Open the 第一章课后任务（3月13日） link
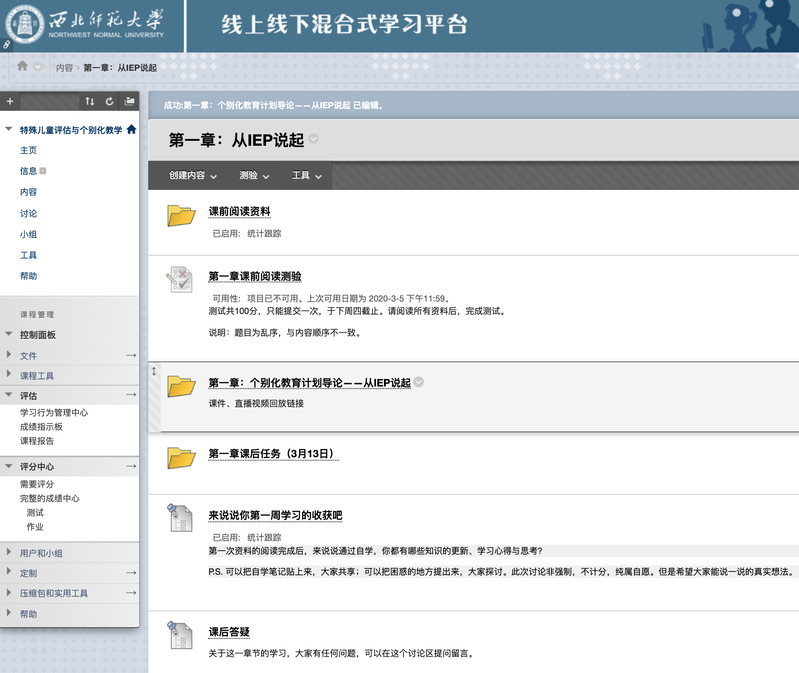The width and height of the screenshot is (799, 673). (x=273, y=454)
